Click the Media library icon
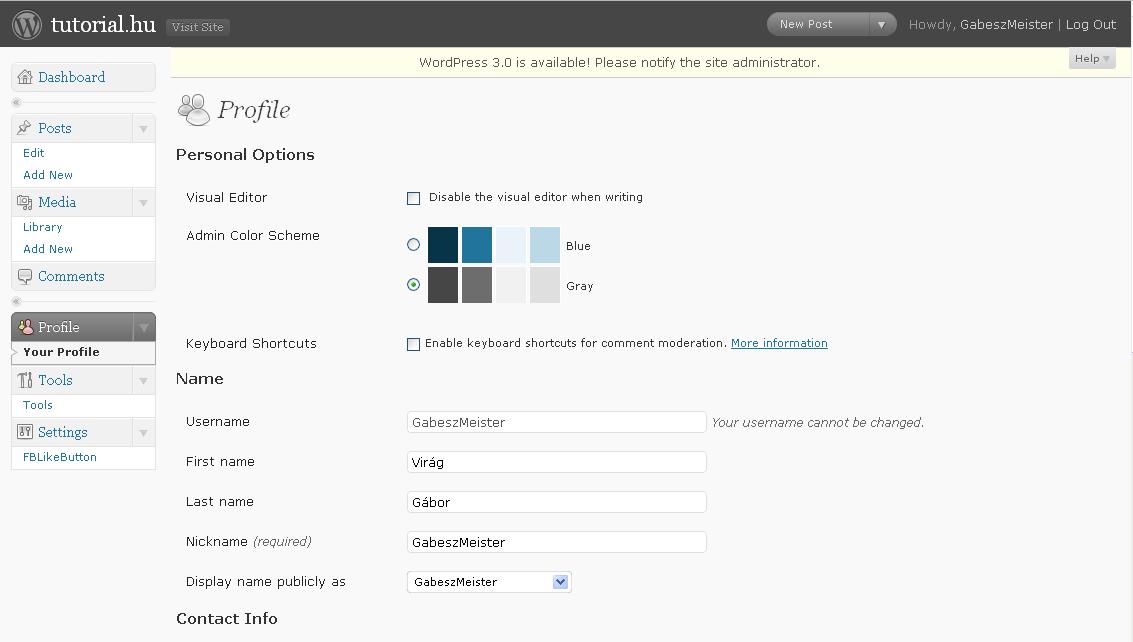The width and height of the screenshot is (1133, 642). [25, 202]
